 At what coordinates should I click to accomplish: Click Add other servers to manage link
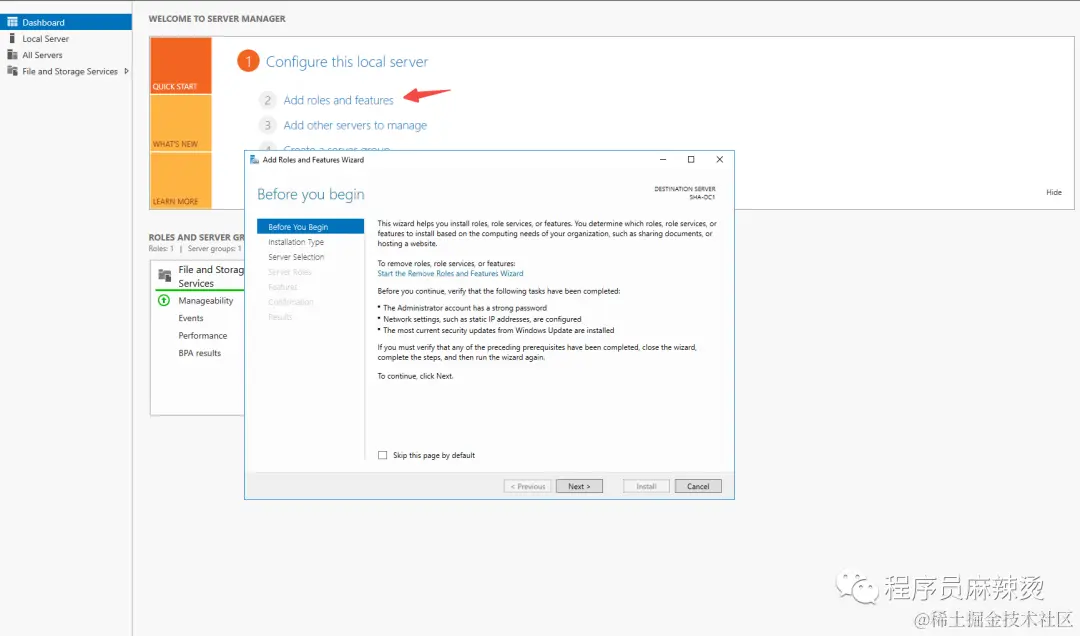tap(355, 125)
